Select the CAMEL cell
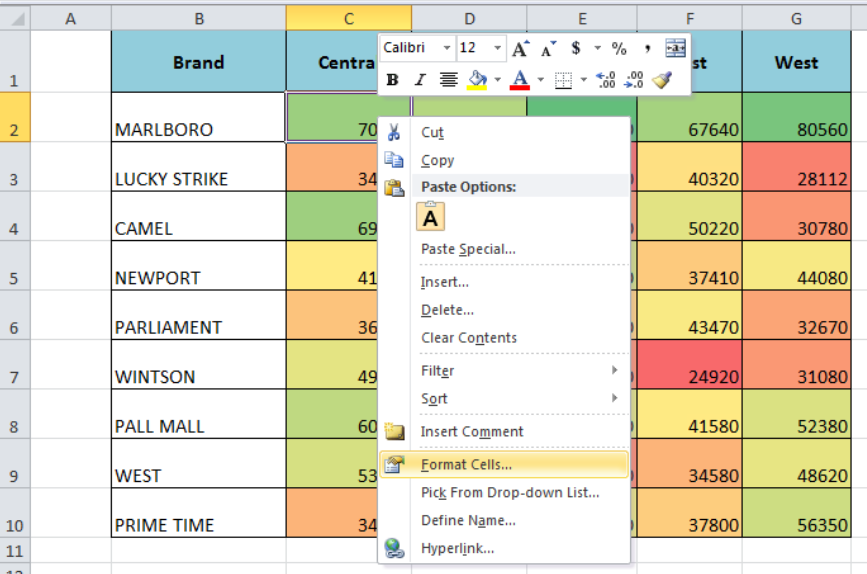867x574 pixels. pos(199,216)
